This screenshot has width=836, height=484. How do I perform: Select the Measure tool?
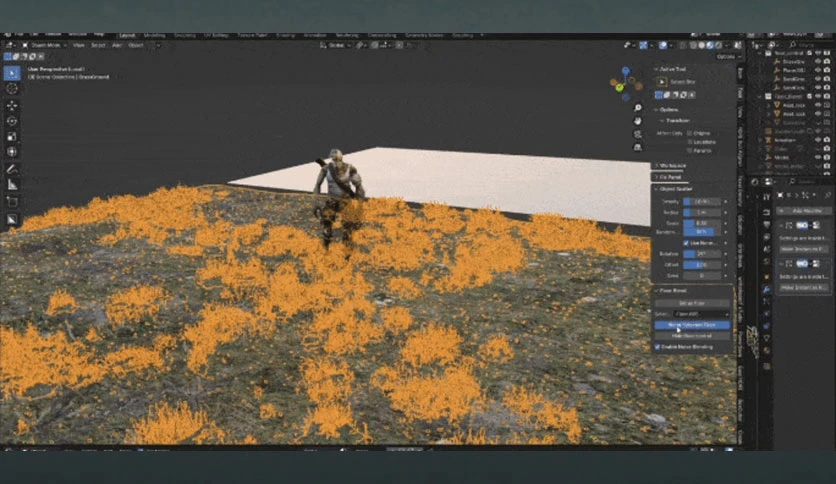(x=12, y=185)
